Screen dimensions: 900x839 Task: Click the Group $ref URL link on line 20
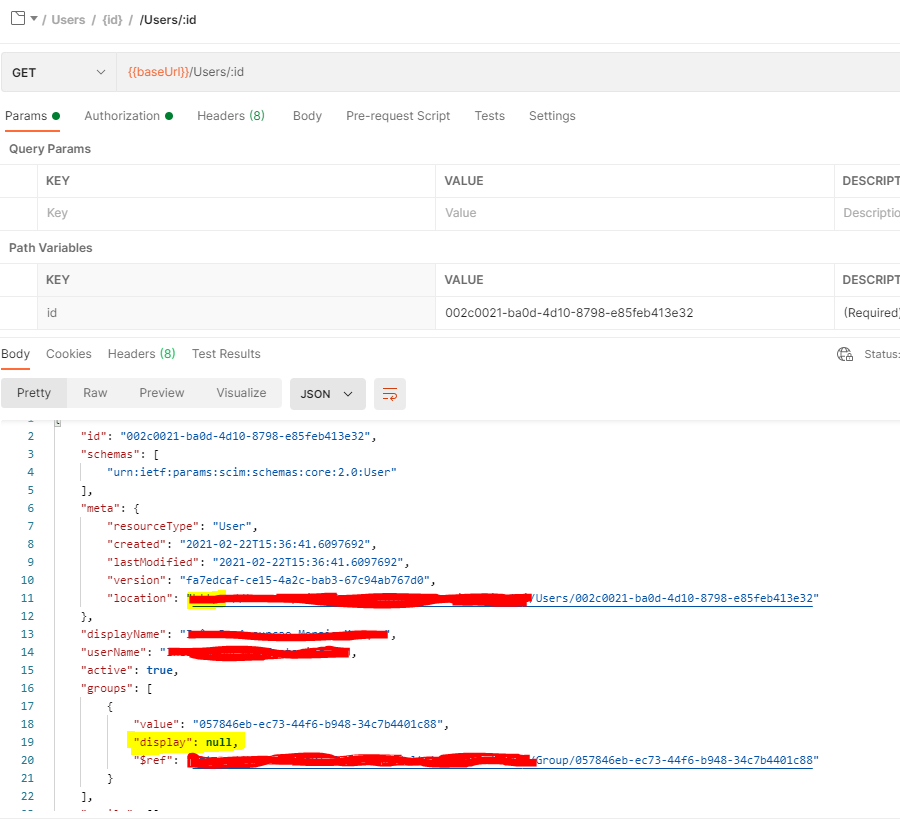[x=680, y=760]
